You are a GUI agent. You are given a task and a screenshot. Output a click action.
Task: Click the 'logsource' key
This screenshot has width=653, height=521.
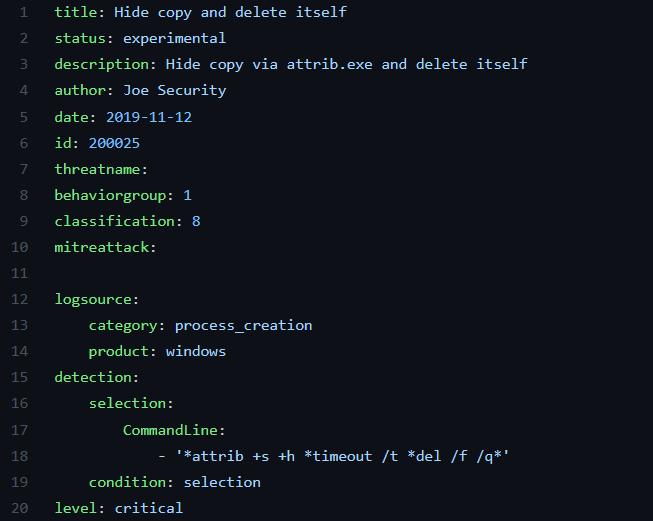click(x=96, y=299)
